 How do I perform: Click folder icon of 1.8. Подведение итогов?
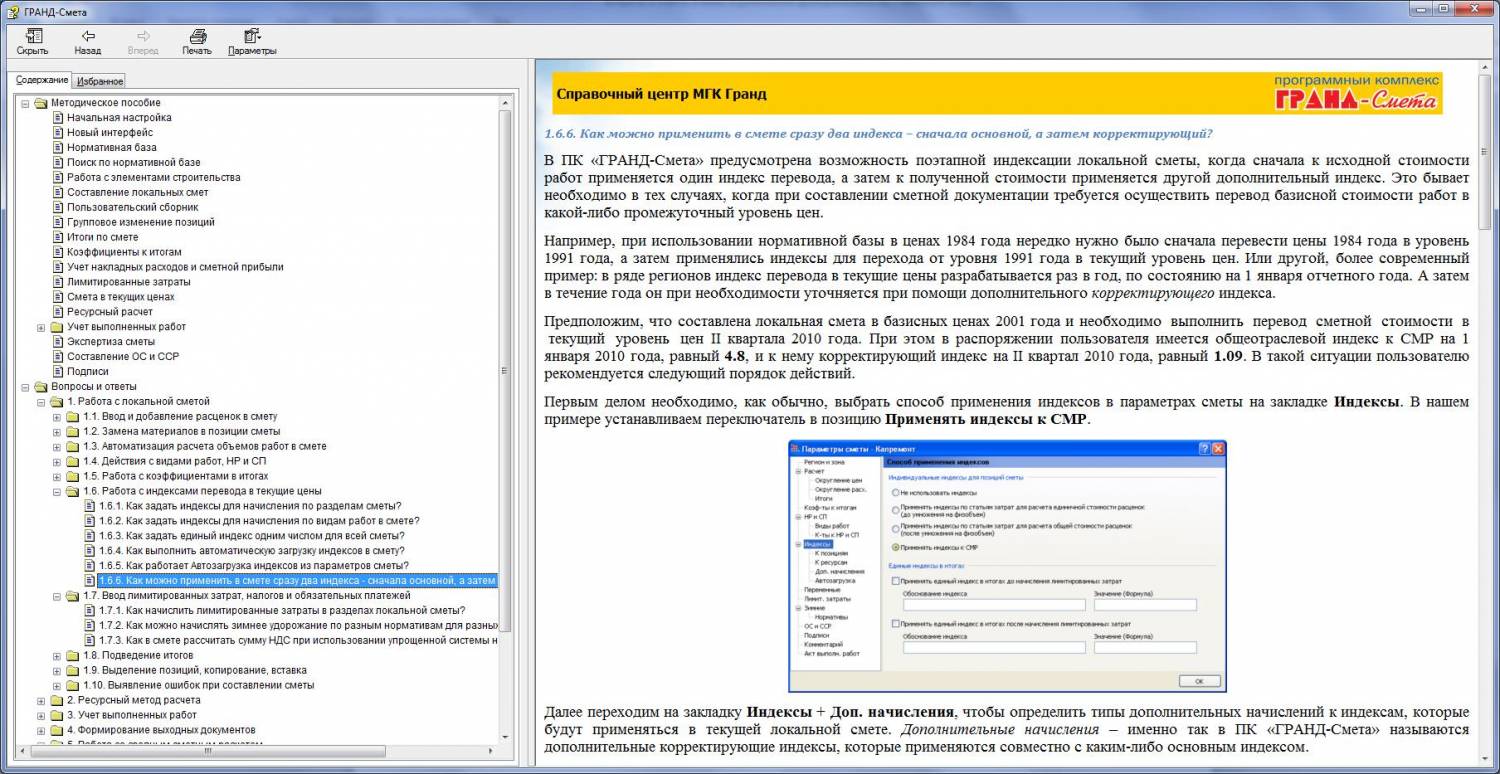(x=72, y=656)
